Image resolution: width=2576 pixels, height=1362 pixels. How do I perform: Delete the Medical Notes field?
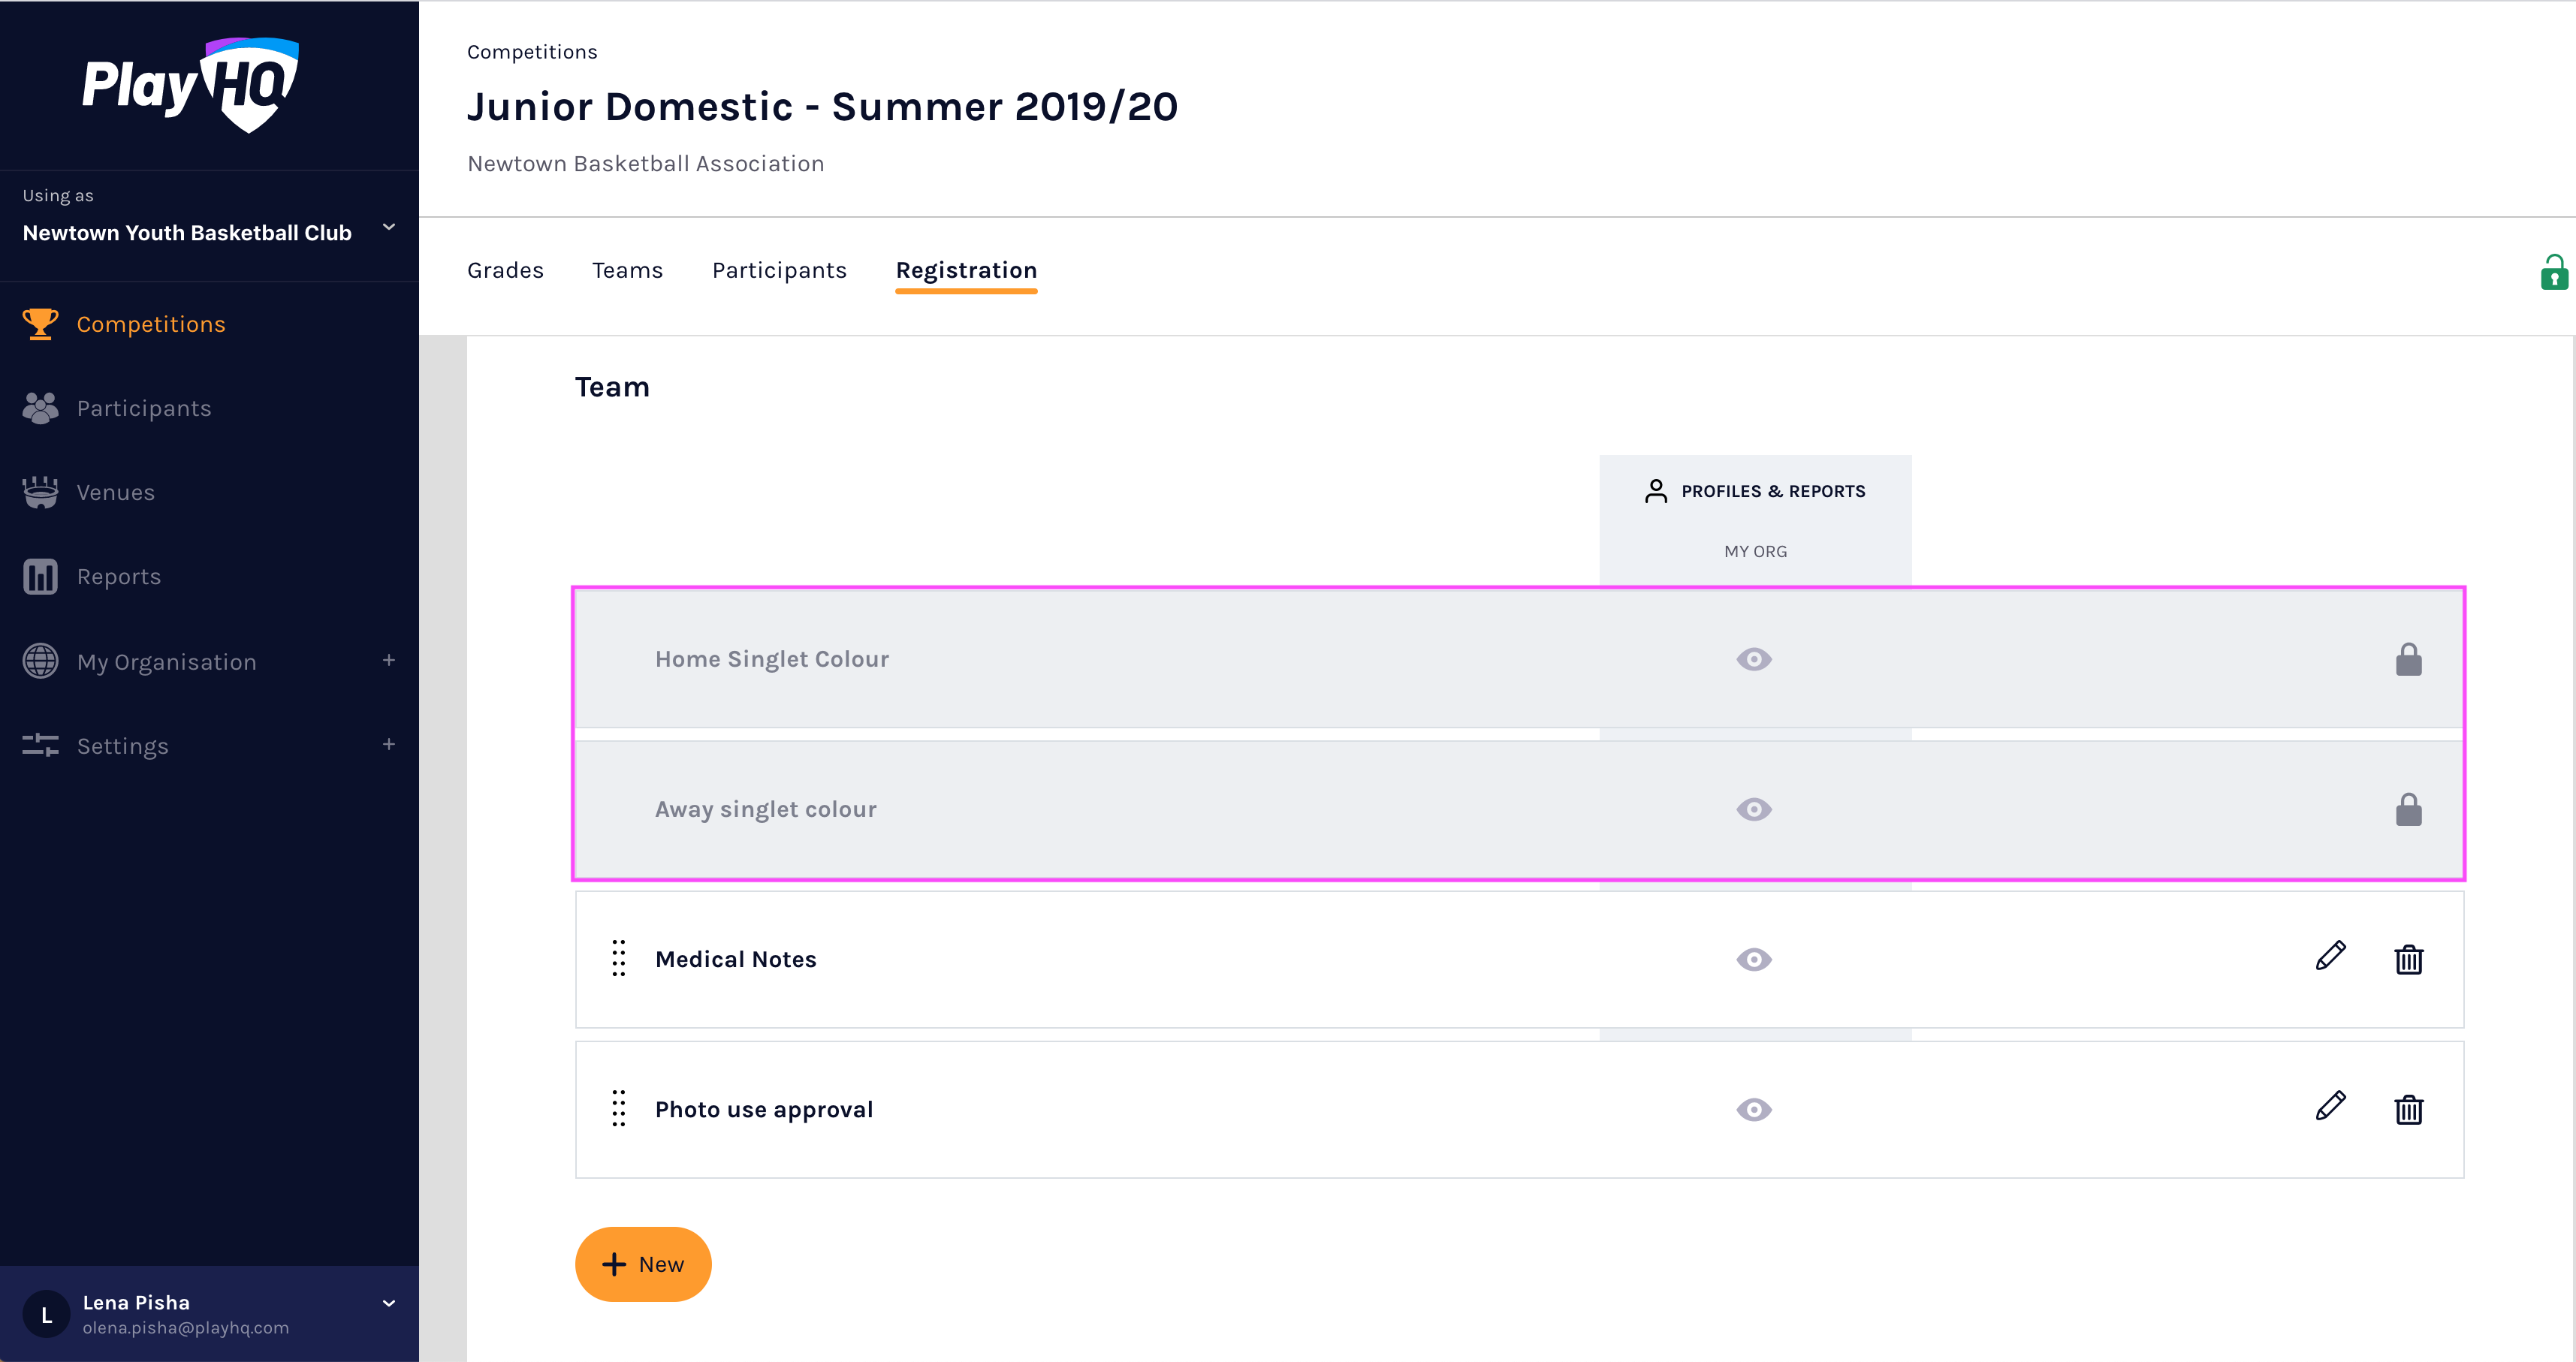[x=2408, y=959]
